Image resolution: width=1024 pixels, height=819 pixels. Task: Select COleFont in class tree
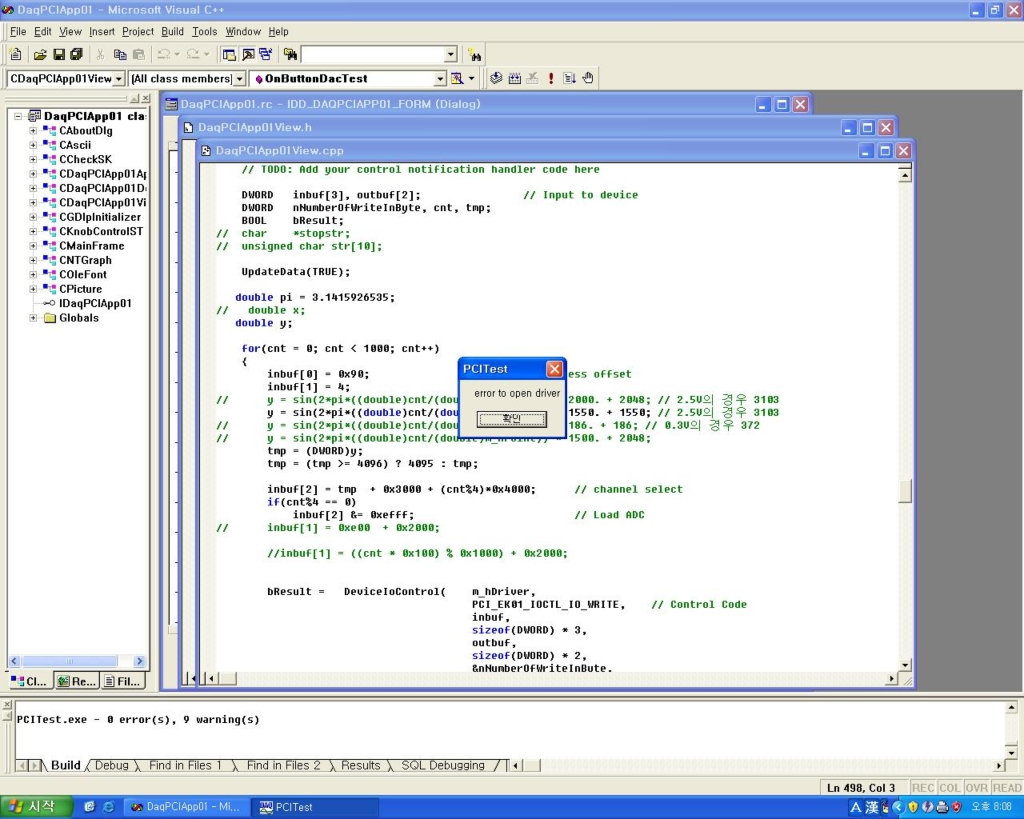tap(83, 274)
